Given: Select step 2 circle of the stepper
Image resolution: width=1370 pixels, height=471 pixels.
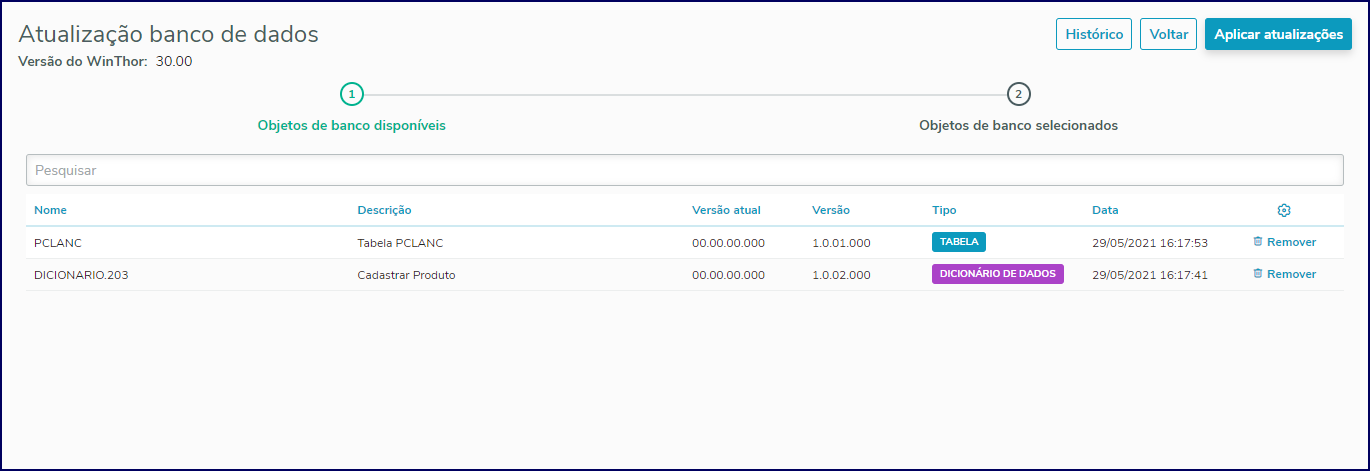Looking at the screenshot, I should [x=1018, y=94].
